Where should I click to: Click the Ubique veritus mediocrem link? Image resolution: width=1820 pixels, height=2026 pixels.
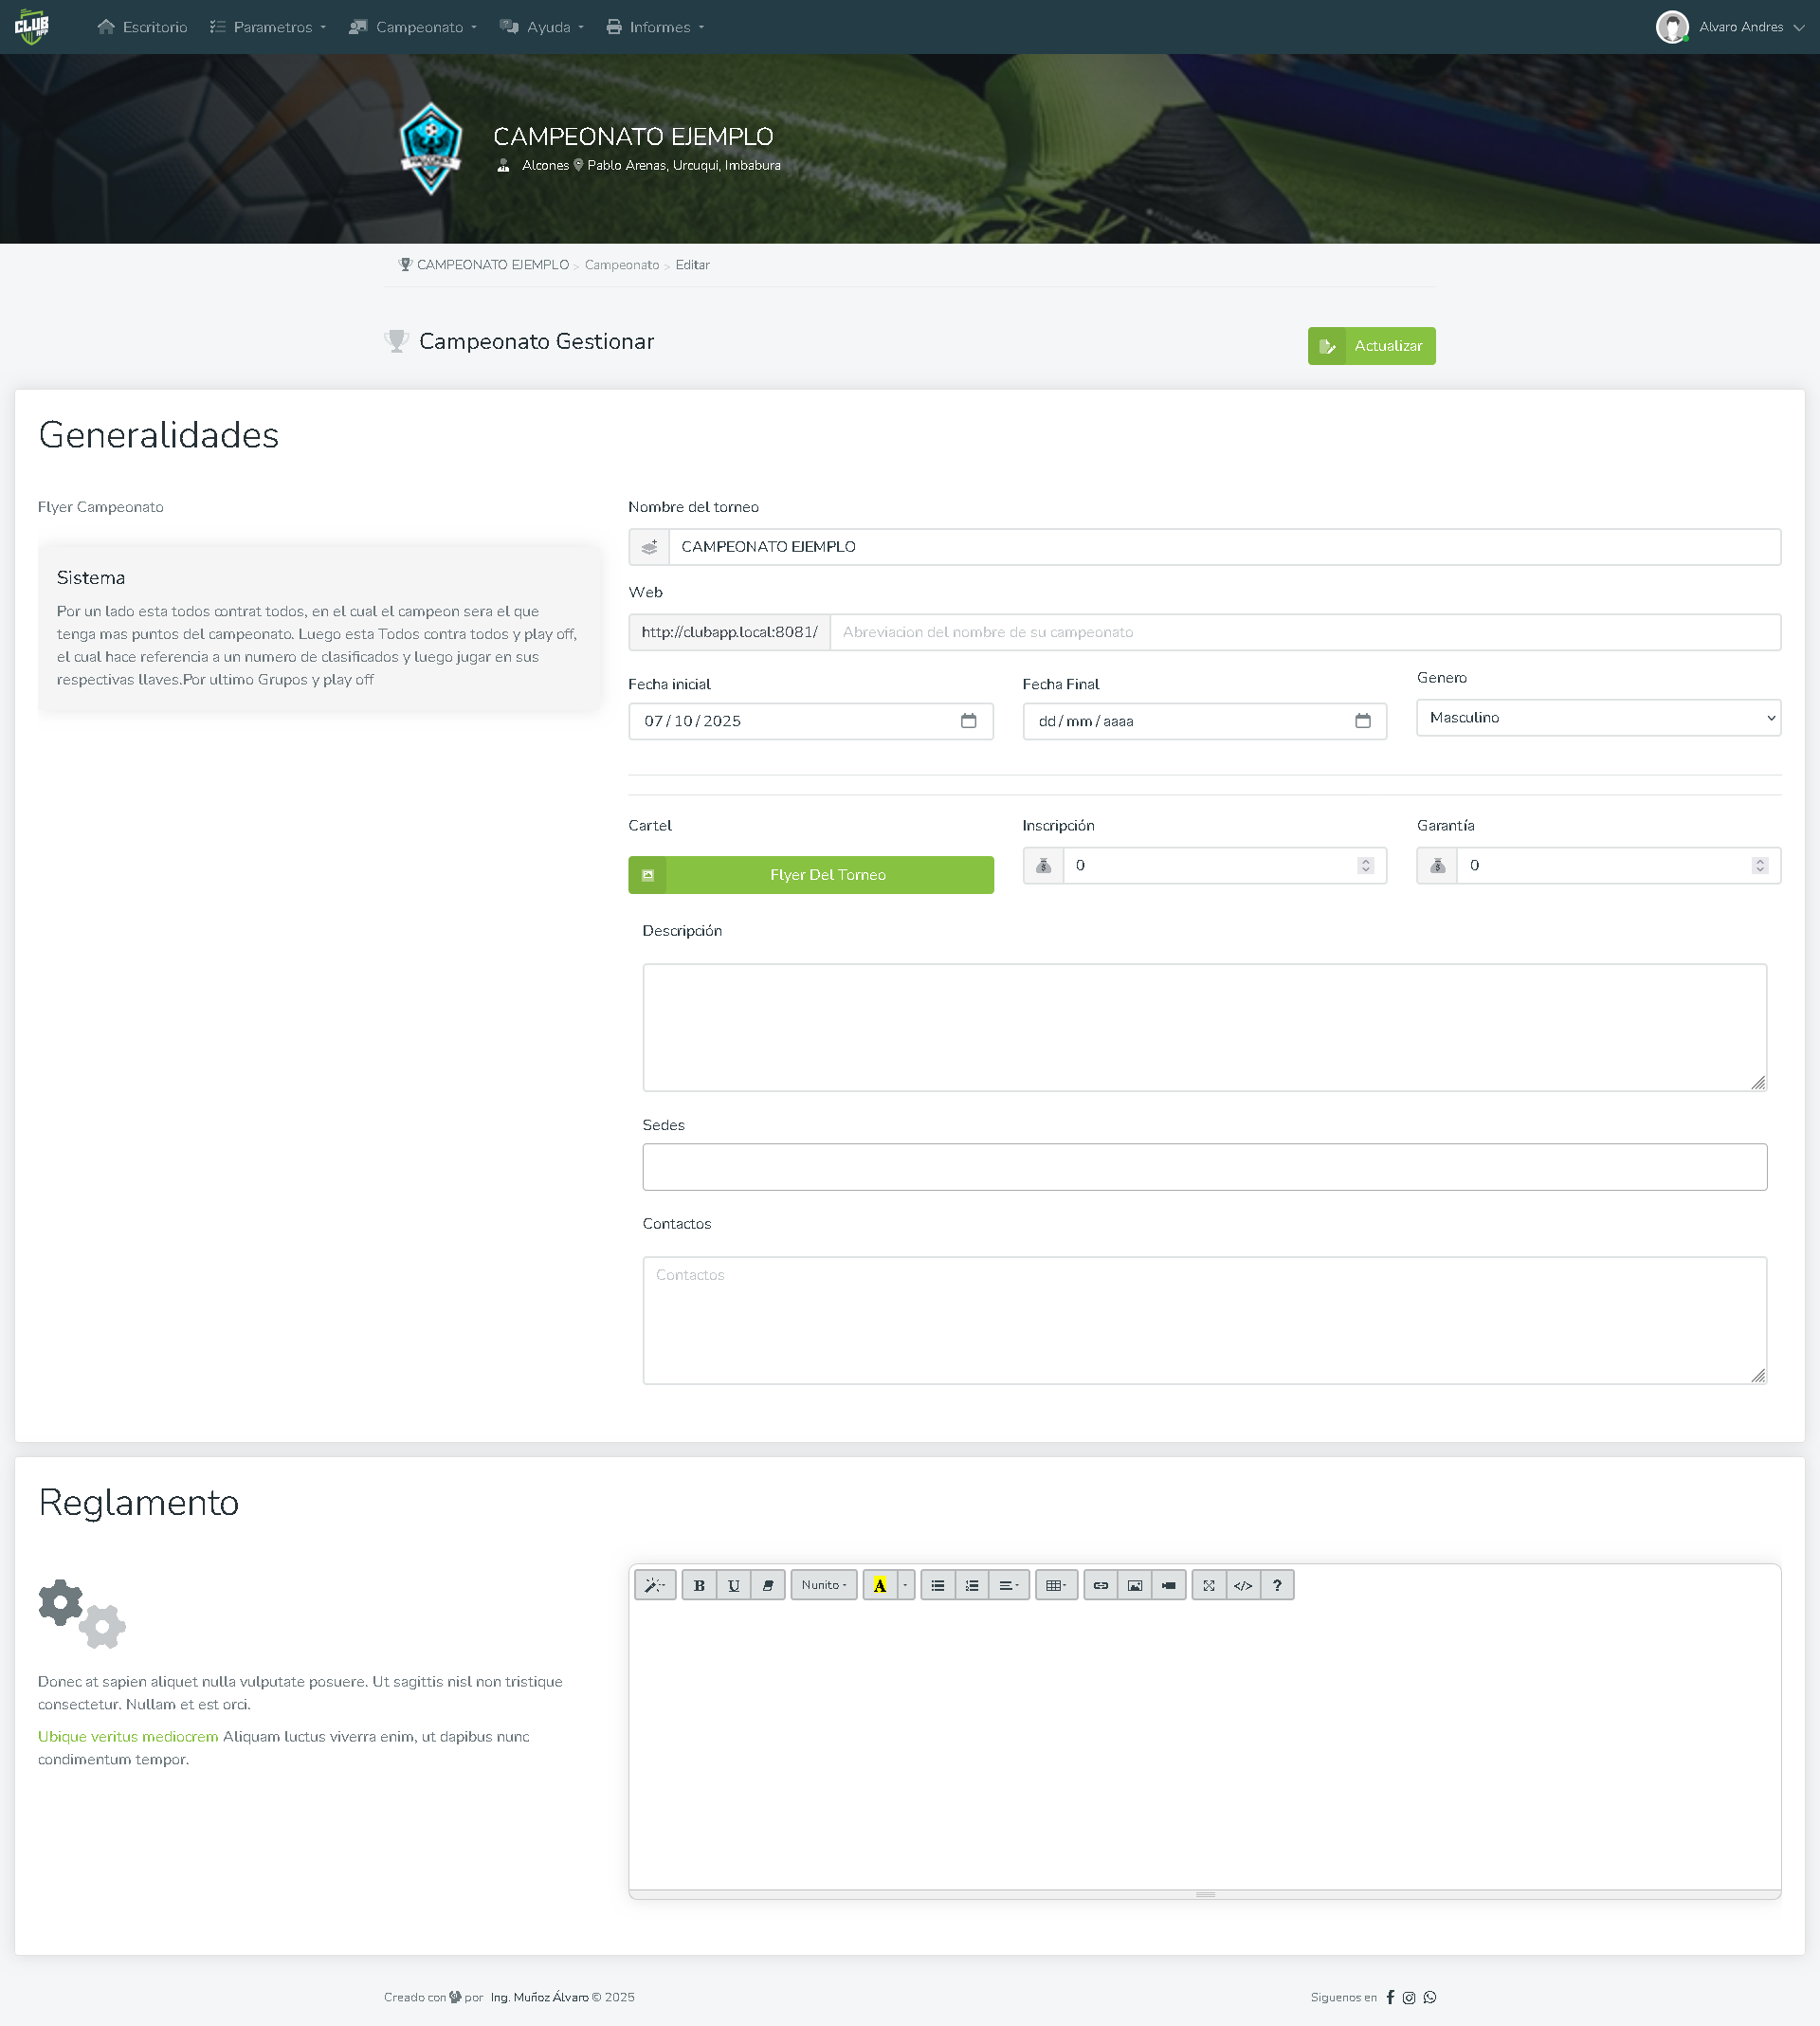128,1737
